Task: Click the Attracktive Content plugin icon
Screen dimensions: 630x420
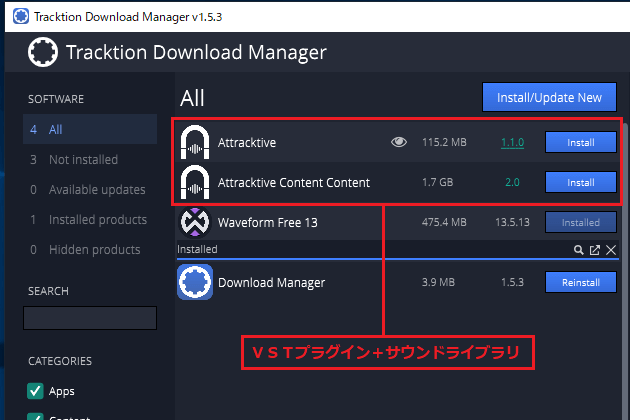Action: coord(196,183)
